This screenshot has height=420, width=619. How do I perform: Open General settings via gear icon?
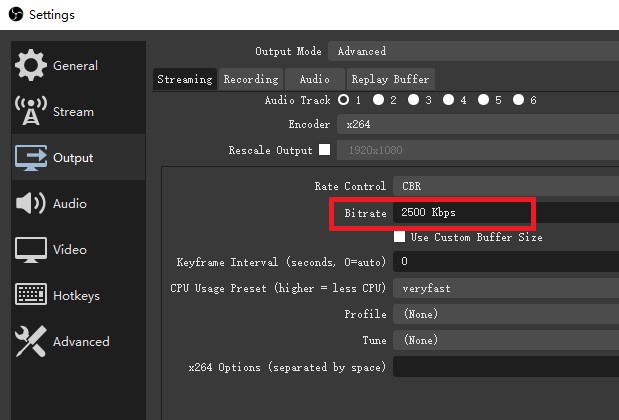(x=30, y=65)
